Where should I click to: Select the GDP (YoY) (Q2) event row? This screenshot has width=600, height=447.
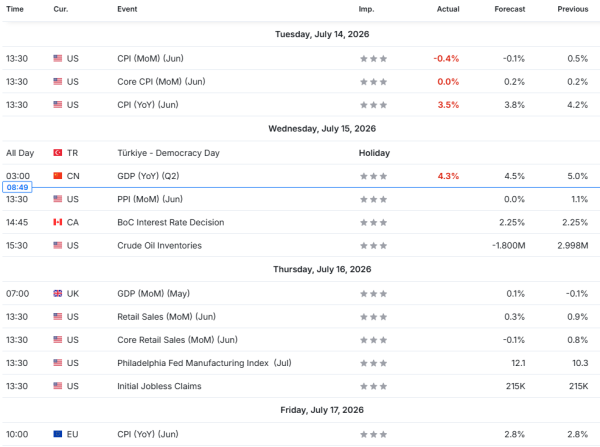301,176
